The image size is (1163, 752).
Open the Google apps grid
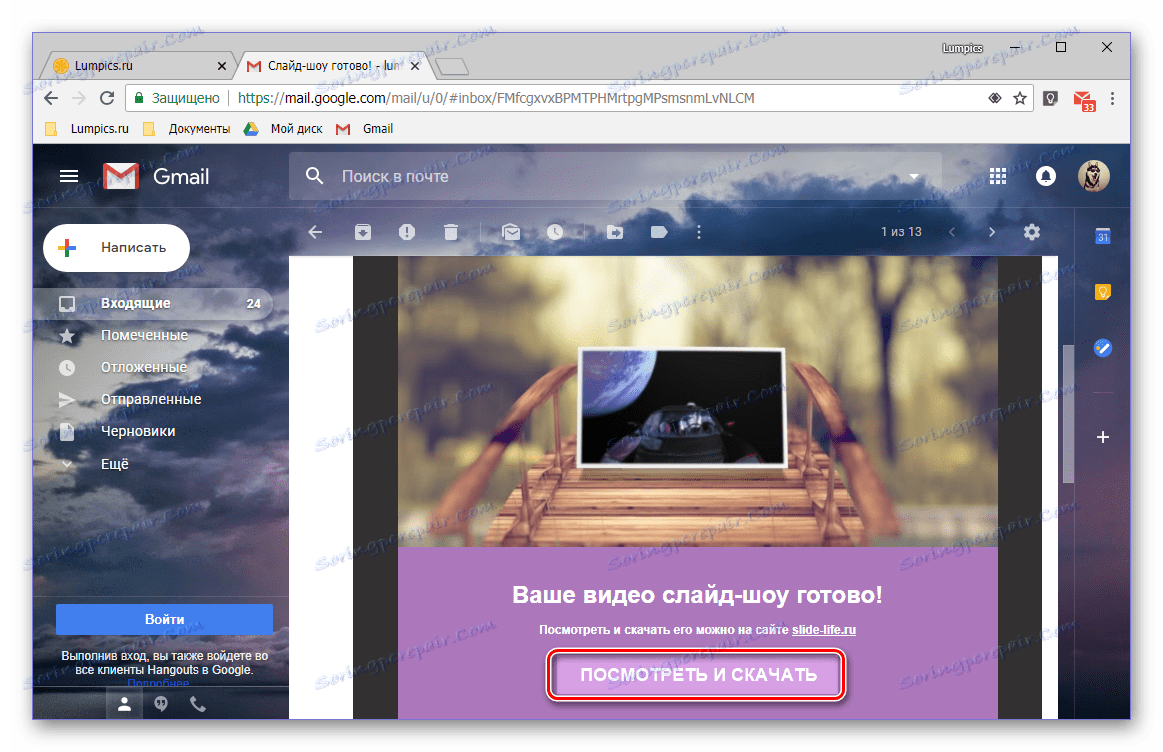coord(998,177)
